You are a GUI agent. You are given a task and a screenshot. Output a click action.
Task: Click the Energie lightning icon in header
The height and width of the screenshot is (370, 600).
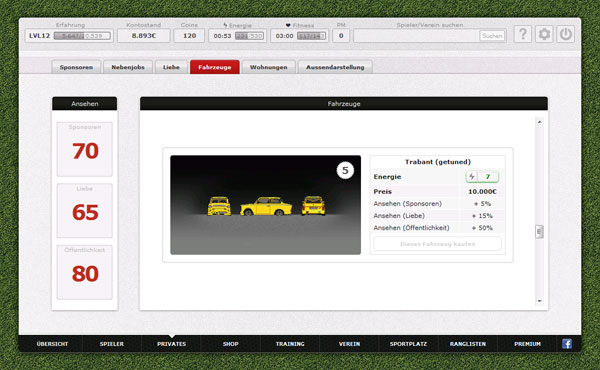pos(225,25)
